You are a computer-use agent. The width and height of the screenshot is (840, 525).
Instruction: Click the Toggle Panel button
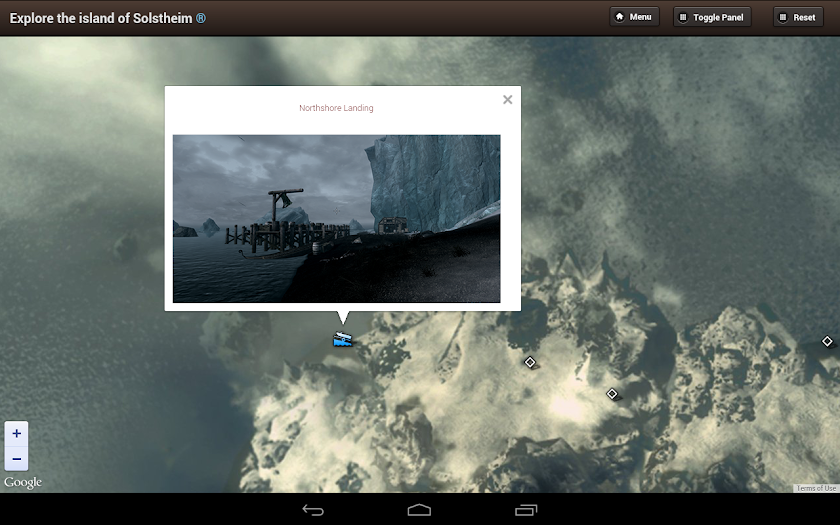click(712, 17)
